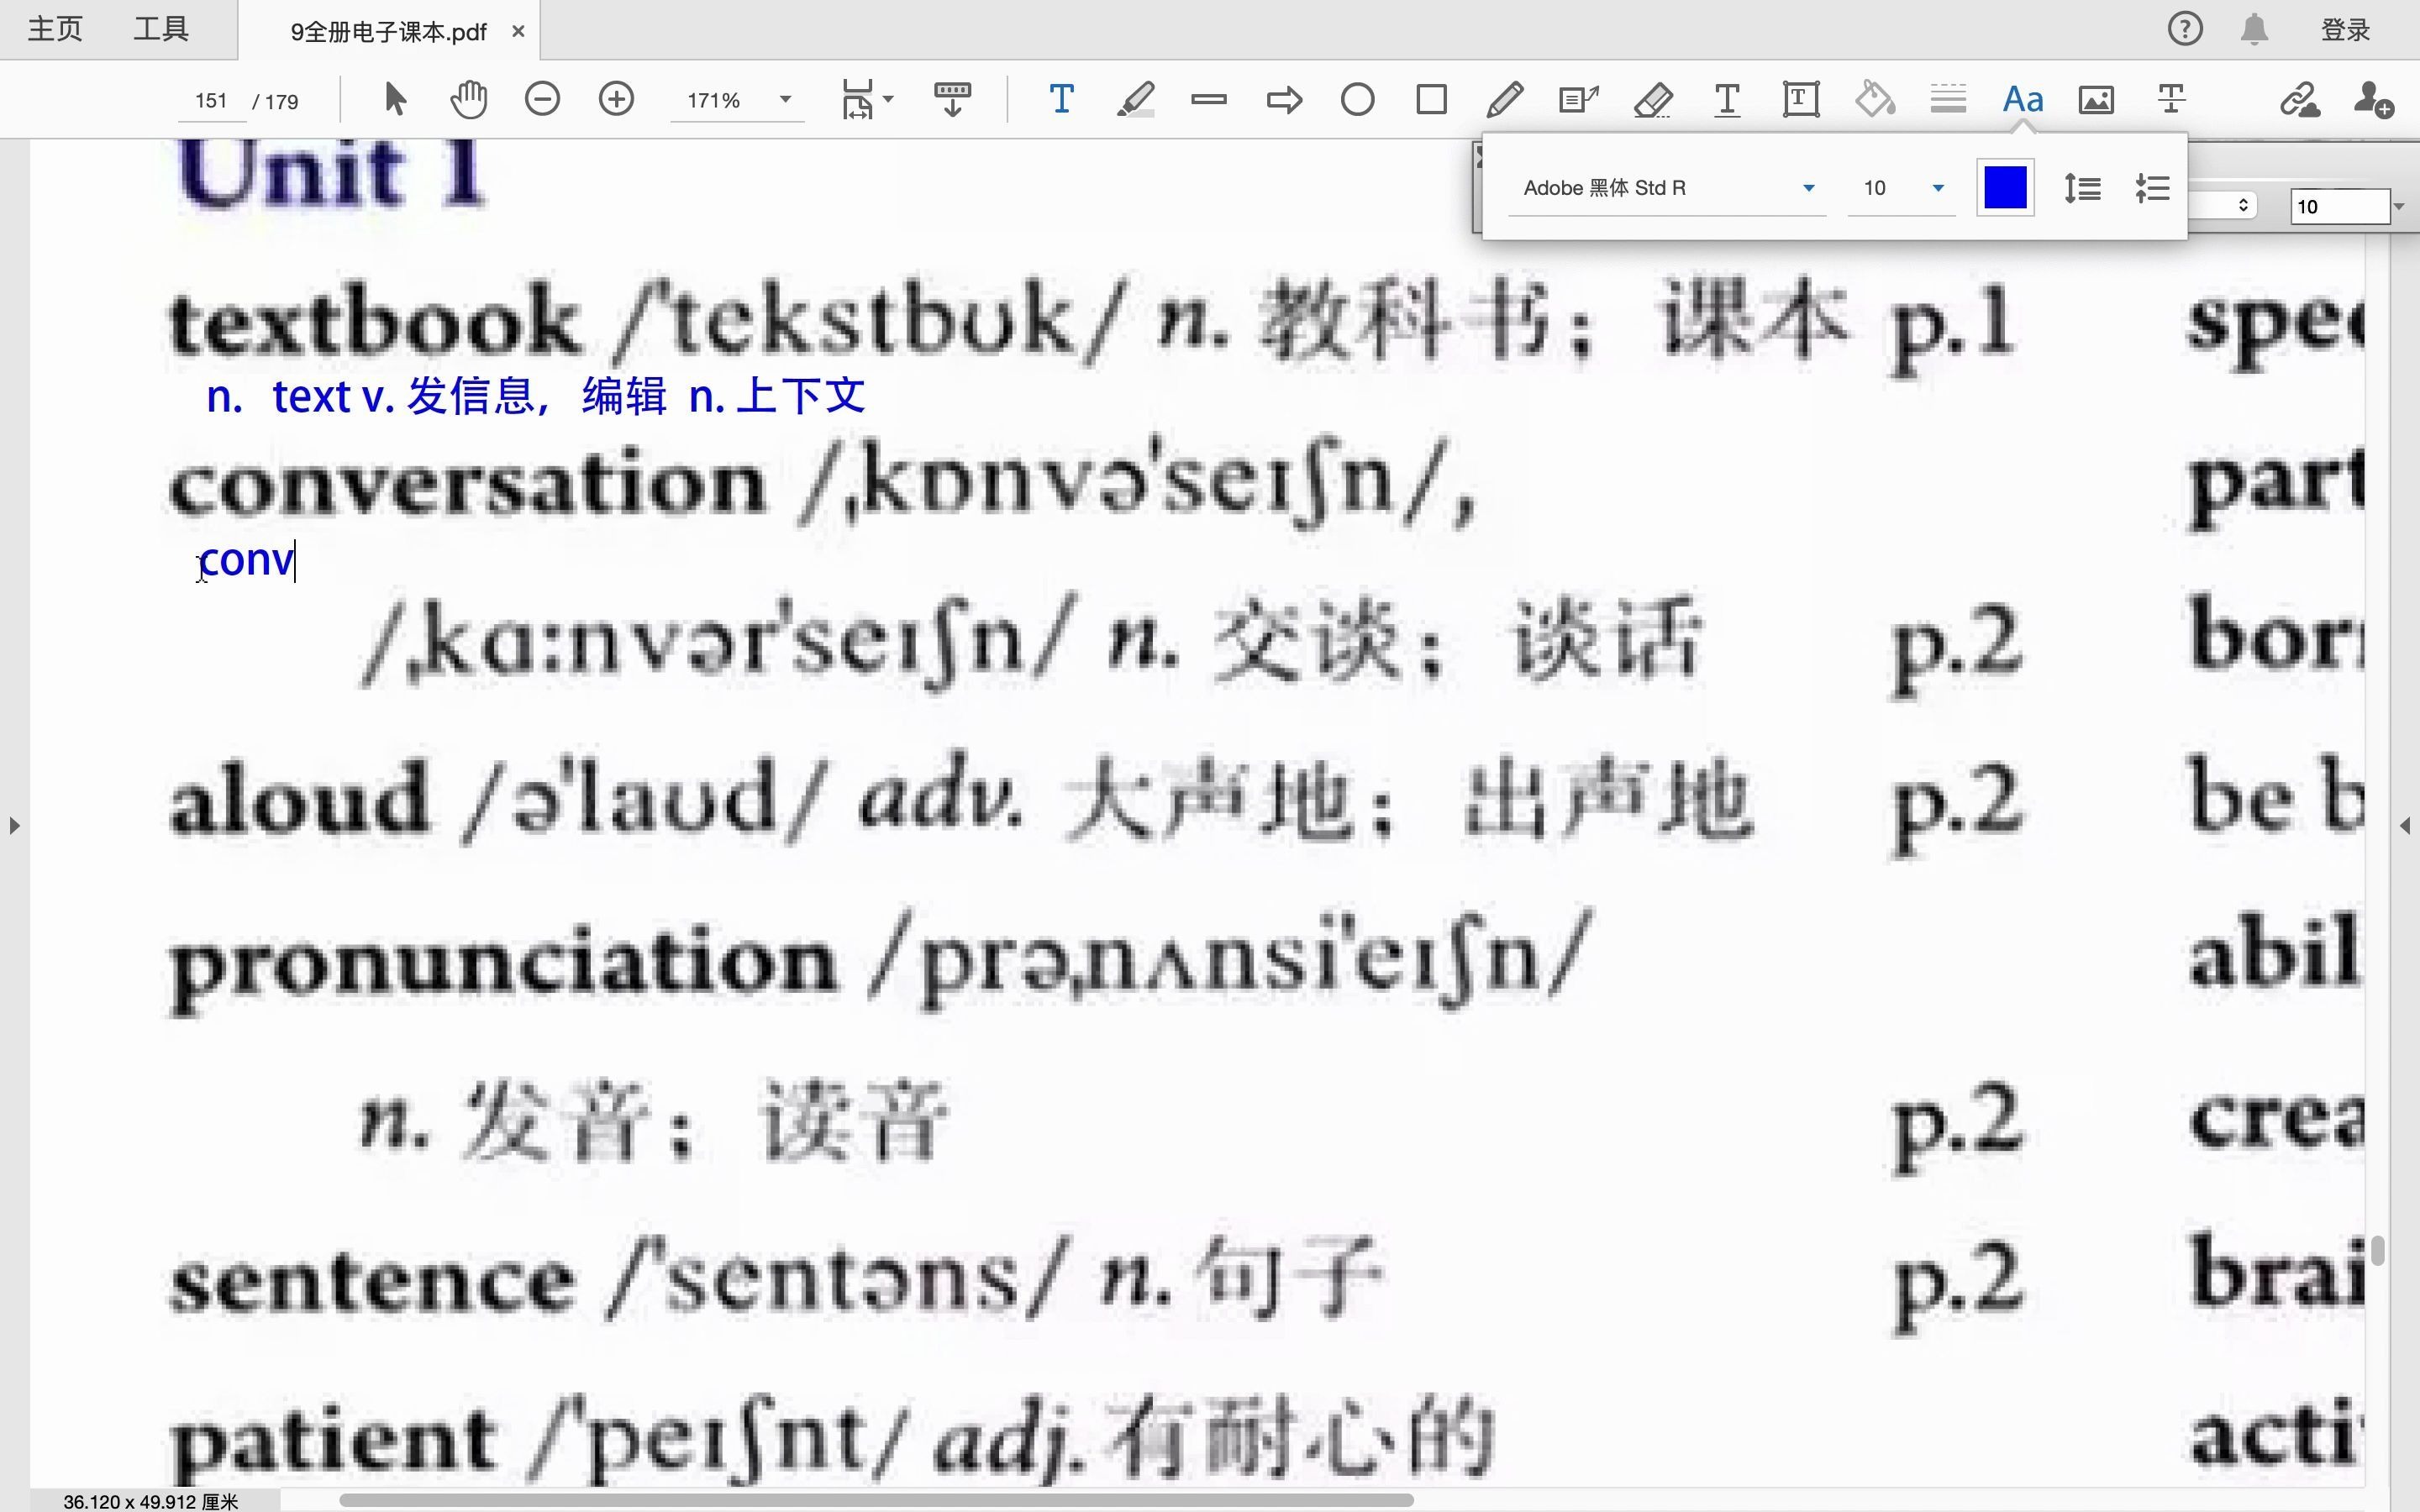Screen dimensions: 2420x1512
Task: Activate the Highlighter annotation tool
Action: coord(1135,99)
